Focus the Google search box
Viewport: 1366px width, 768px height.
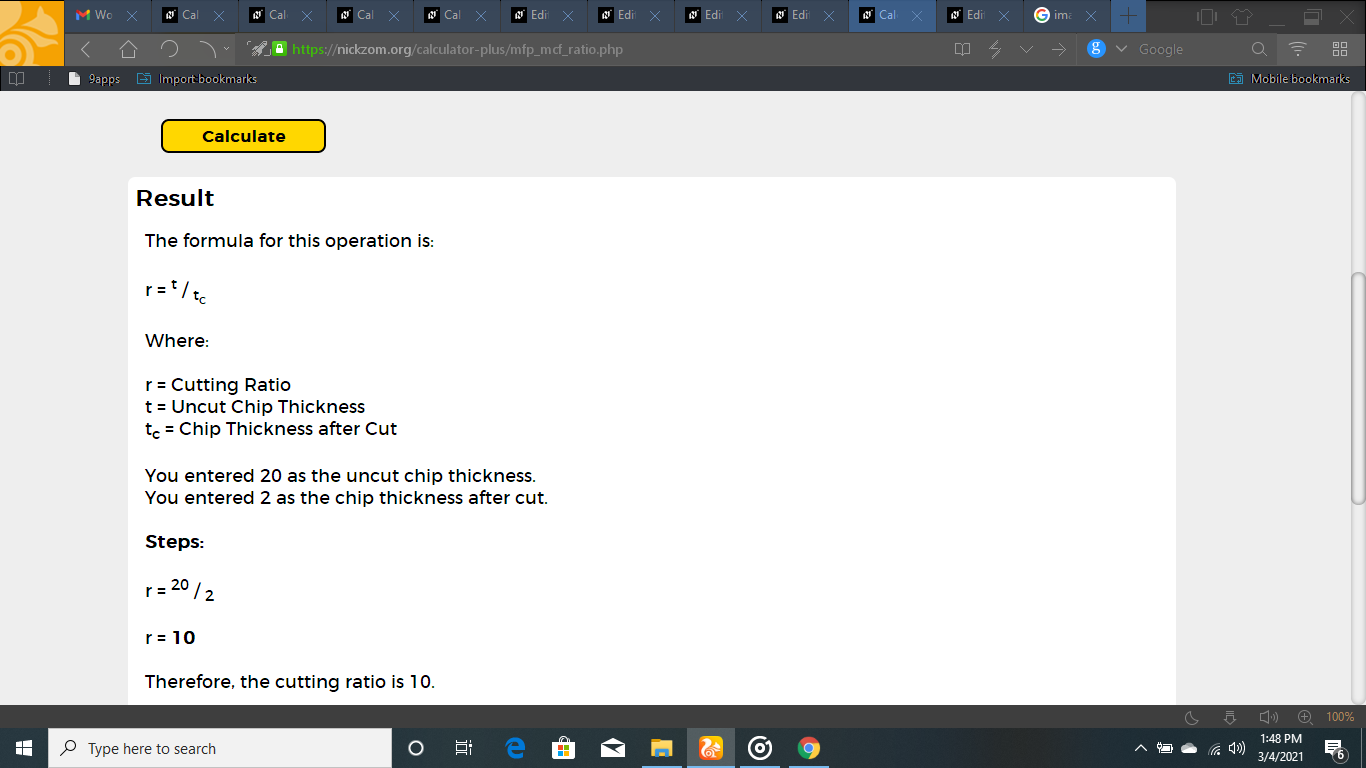(x=1190, y=49)
